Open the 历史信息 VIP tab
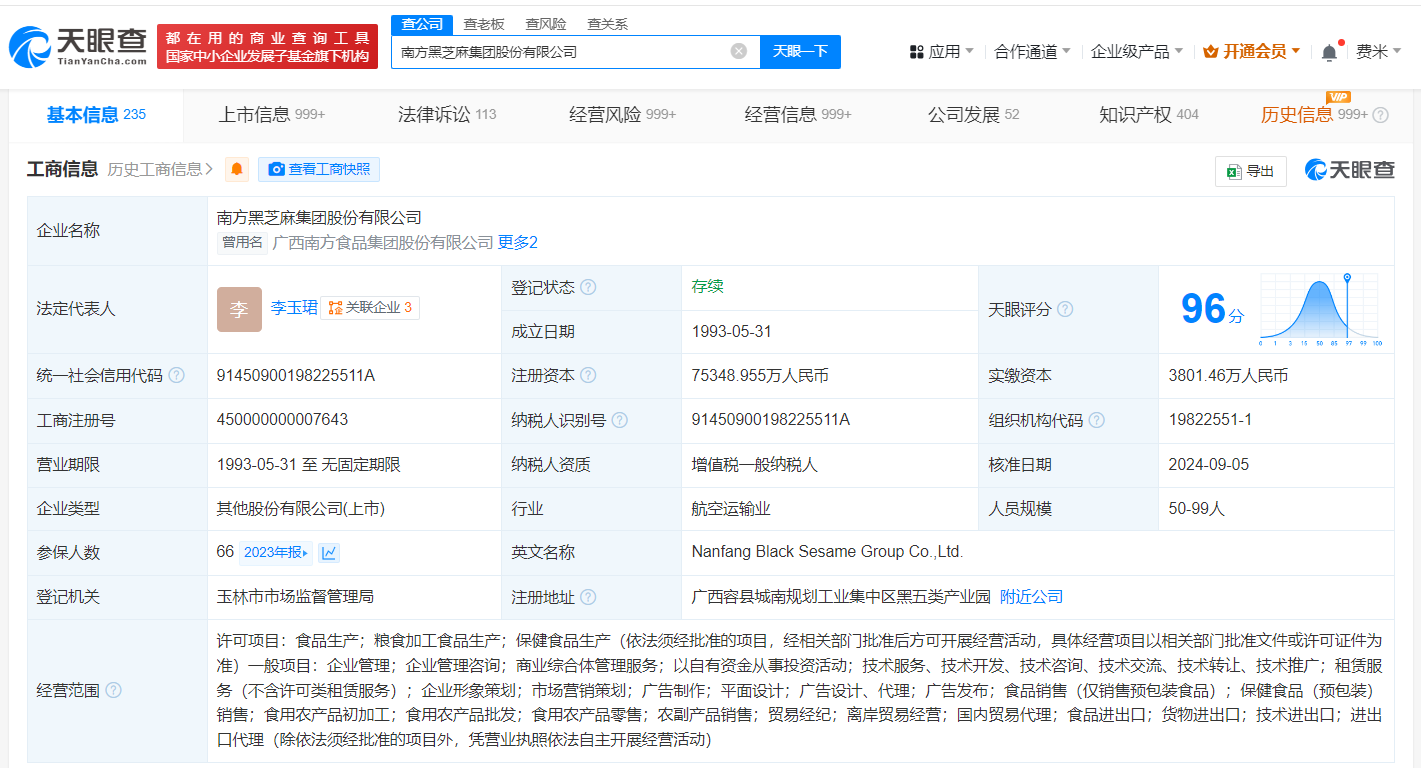 [x=1314, y=115]
